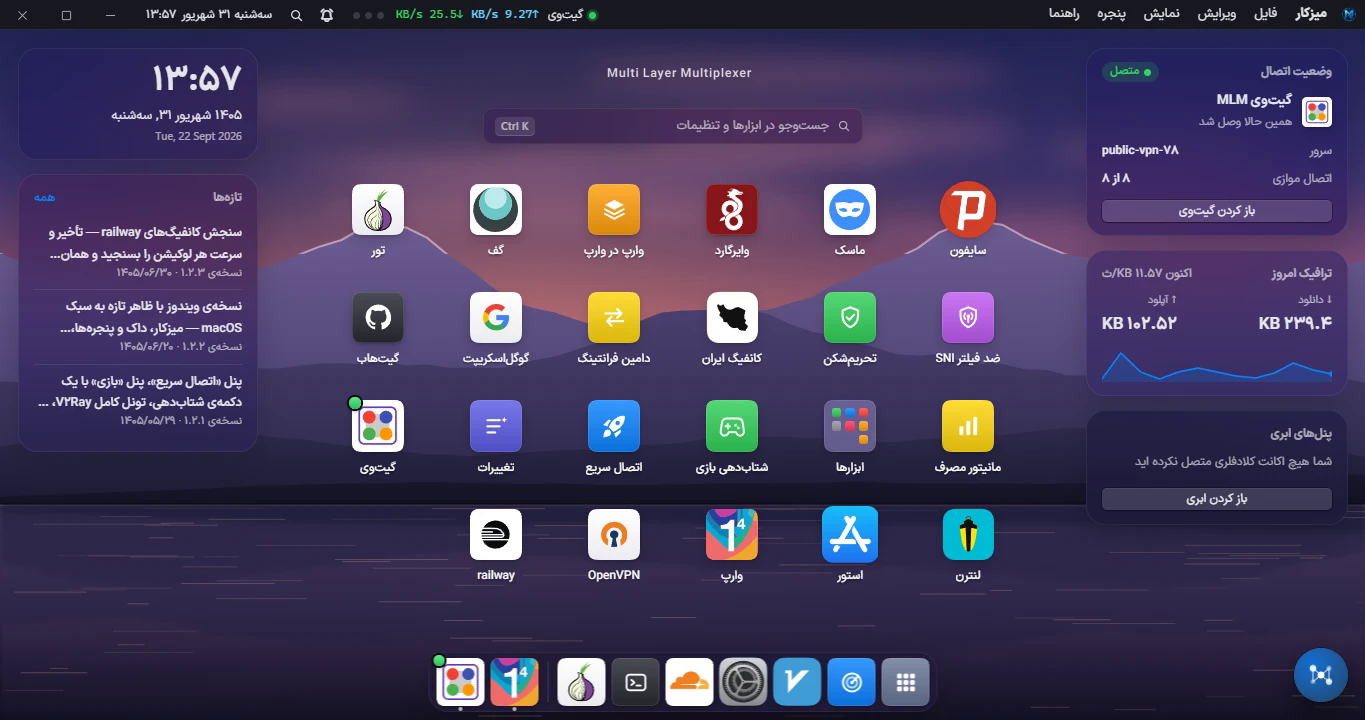The height and width of the screenshot is (720, 1365).
Task: Open the notifications bell in the top bar
Action: coord(327,15)
